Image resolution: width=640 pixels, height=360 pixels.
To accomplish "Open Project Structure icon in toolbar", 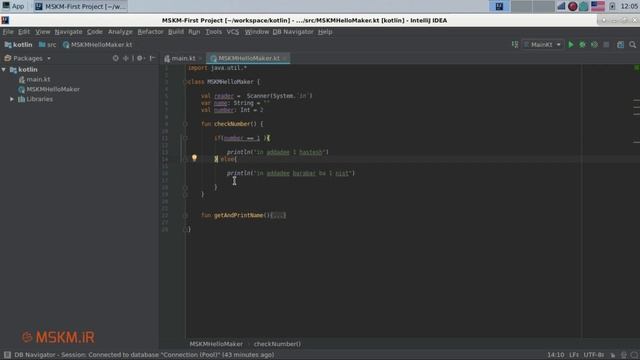I will coord(620,45).
